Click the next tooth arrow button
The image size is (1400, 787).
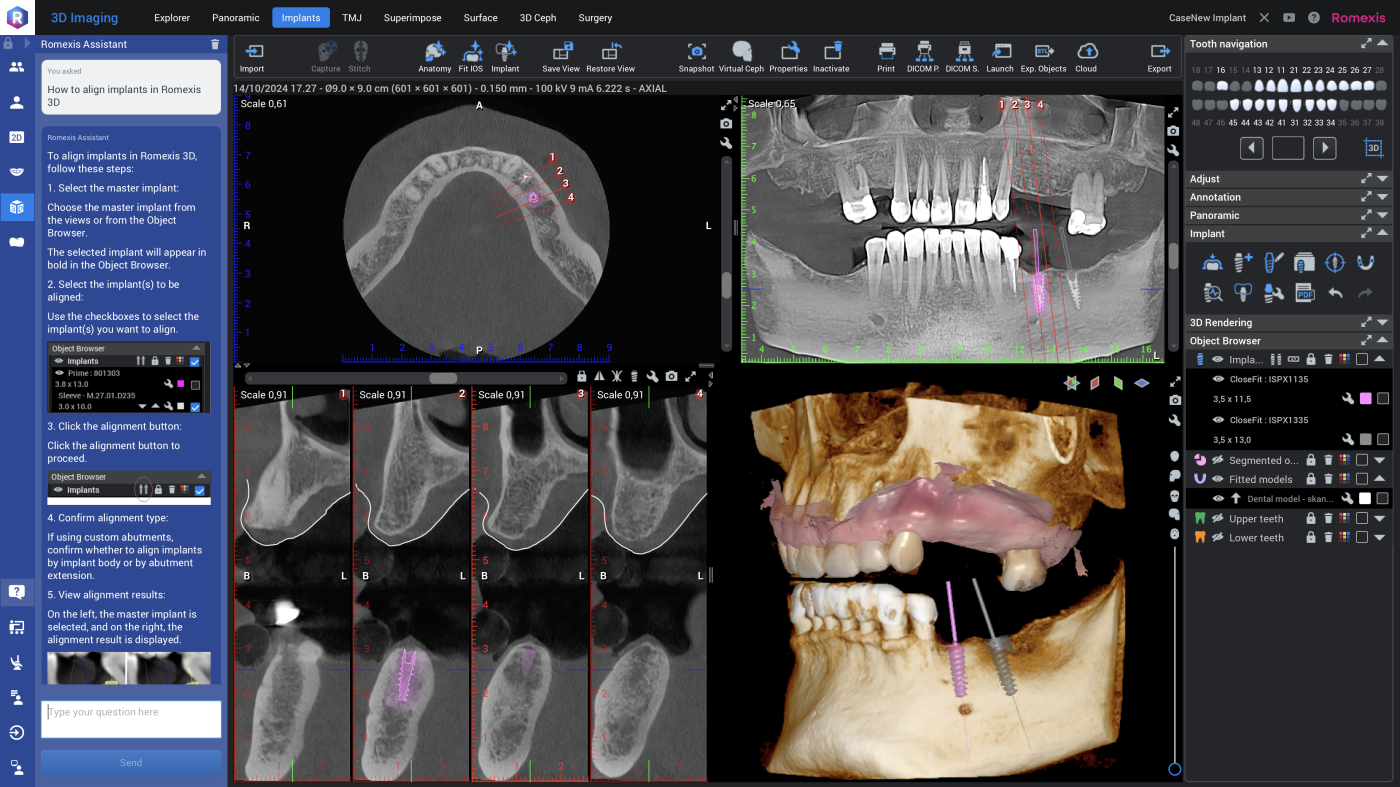tap(1324, 148)
